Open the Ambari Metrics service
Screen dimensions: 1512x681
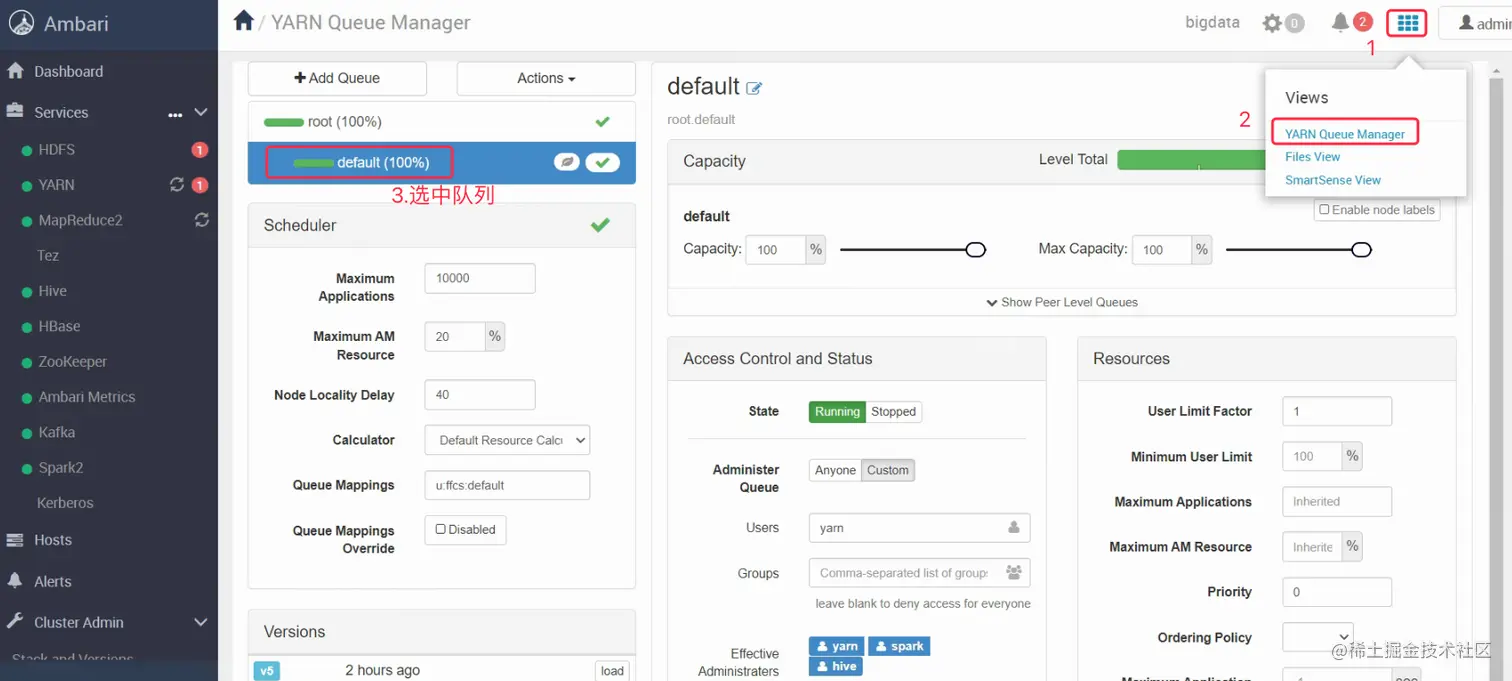pos(87,397)
